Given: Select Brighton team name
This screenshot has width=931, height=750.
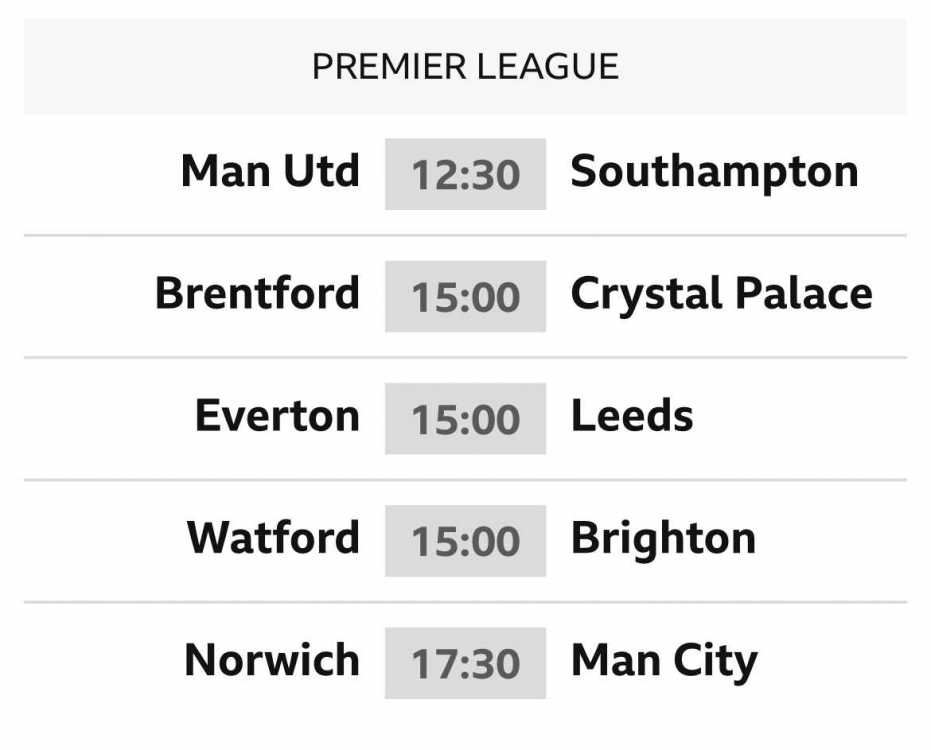Looking at the screenshot, I should point(663,540).
